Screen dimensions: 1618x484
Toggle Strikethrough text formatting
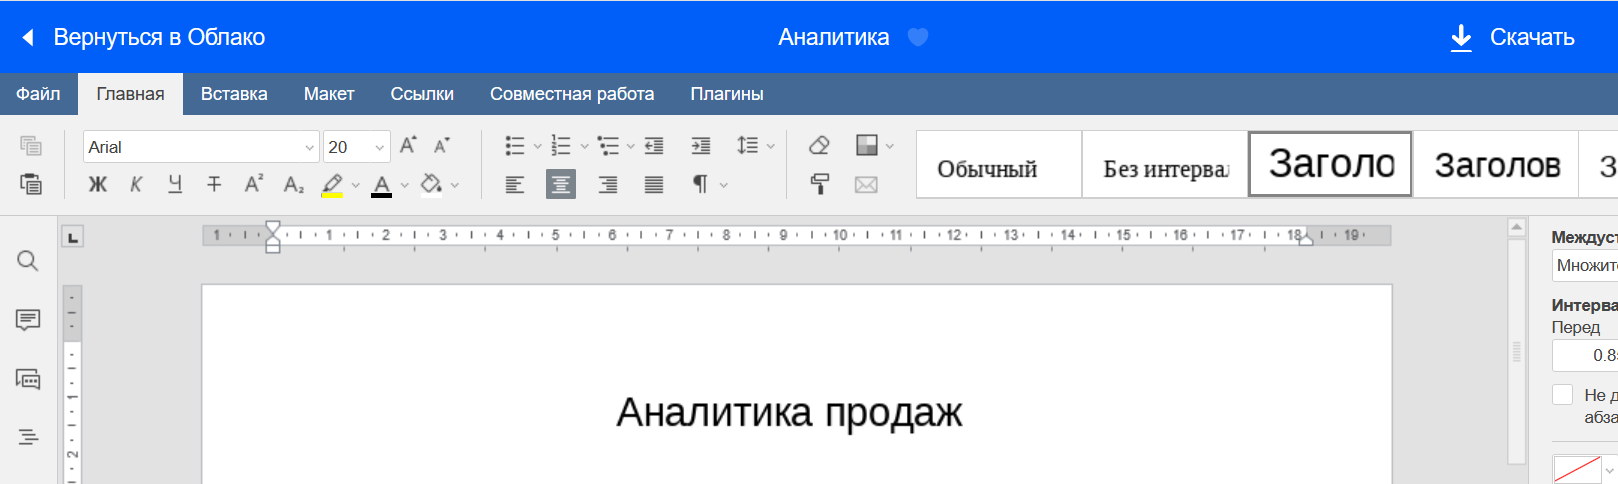(214, 185)
